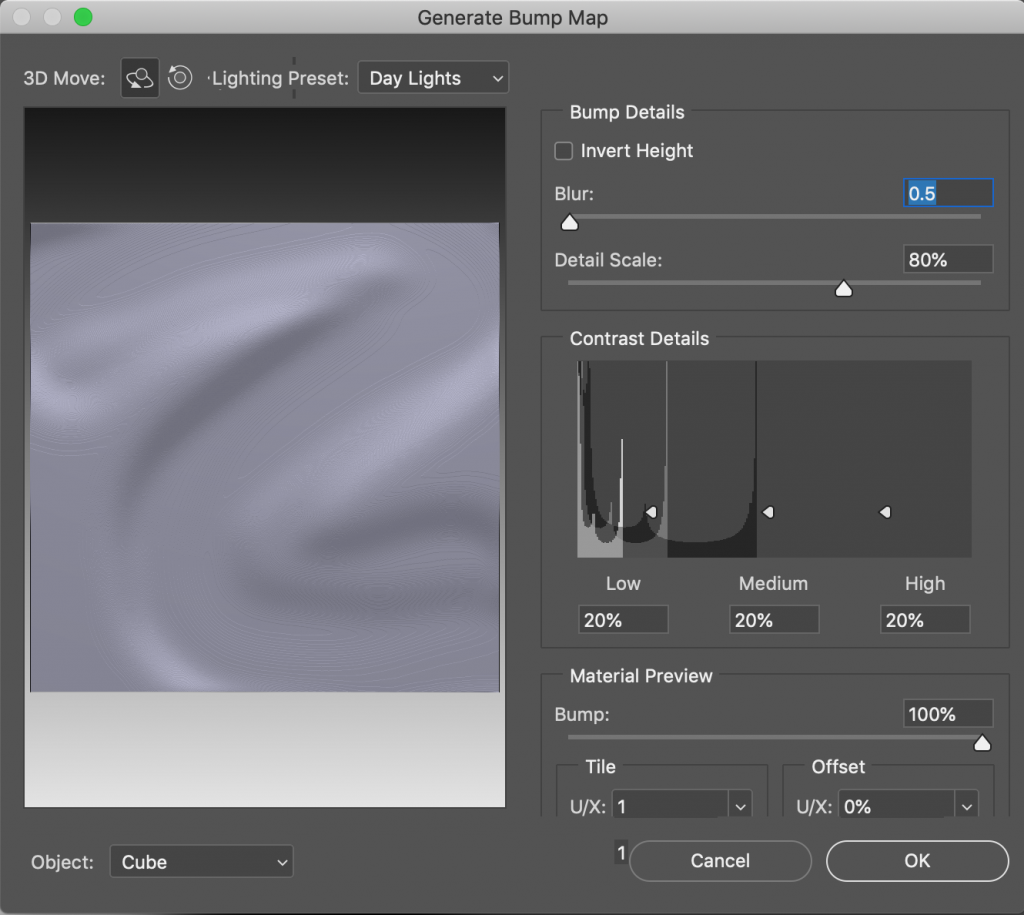1024x915 pixels.
Task: Click the Medium 20% input field
Action: (773, 619)
